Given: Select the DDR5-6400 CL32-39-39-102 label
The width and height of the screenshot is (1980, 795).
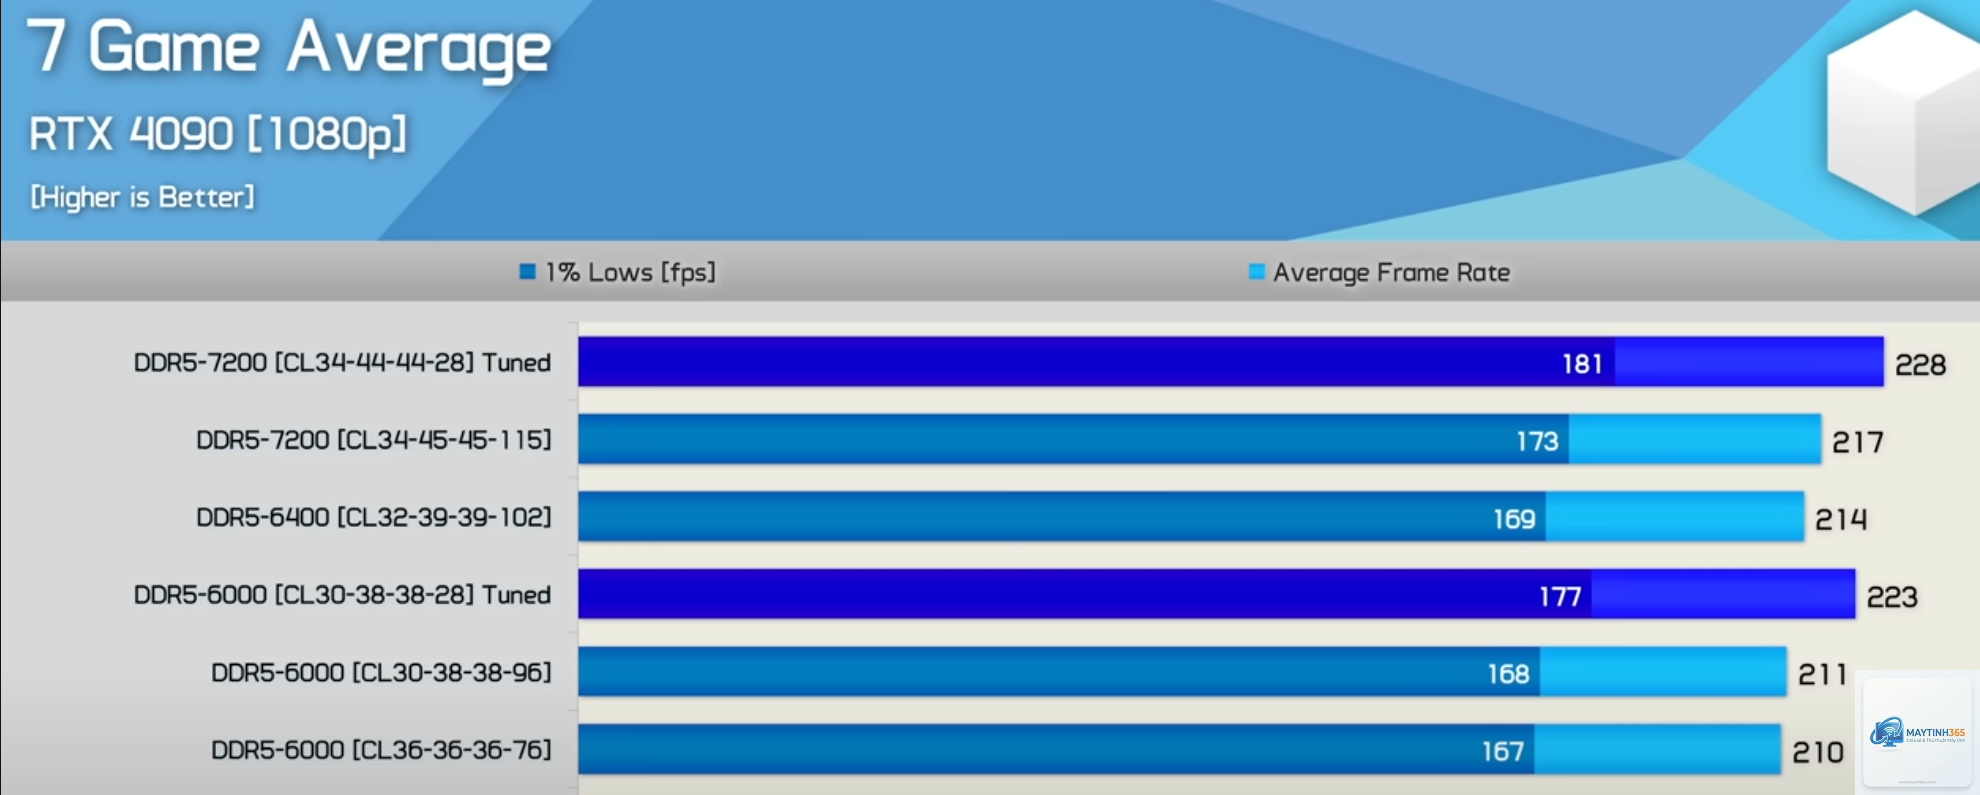Looking at the screenshot, I should pos(373,517).
